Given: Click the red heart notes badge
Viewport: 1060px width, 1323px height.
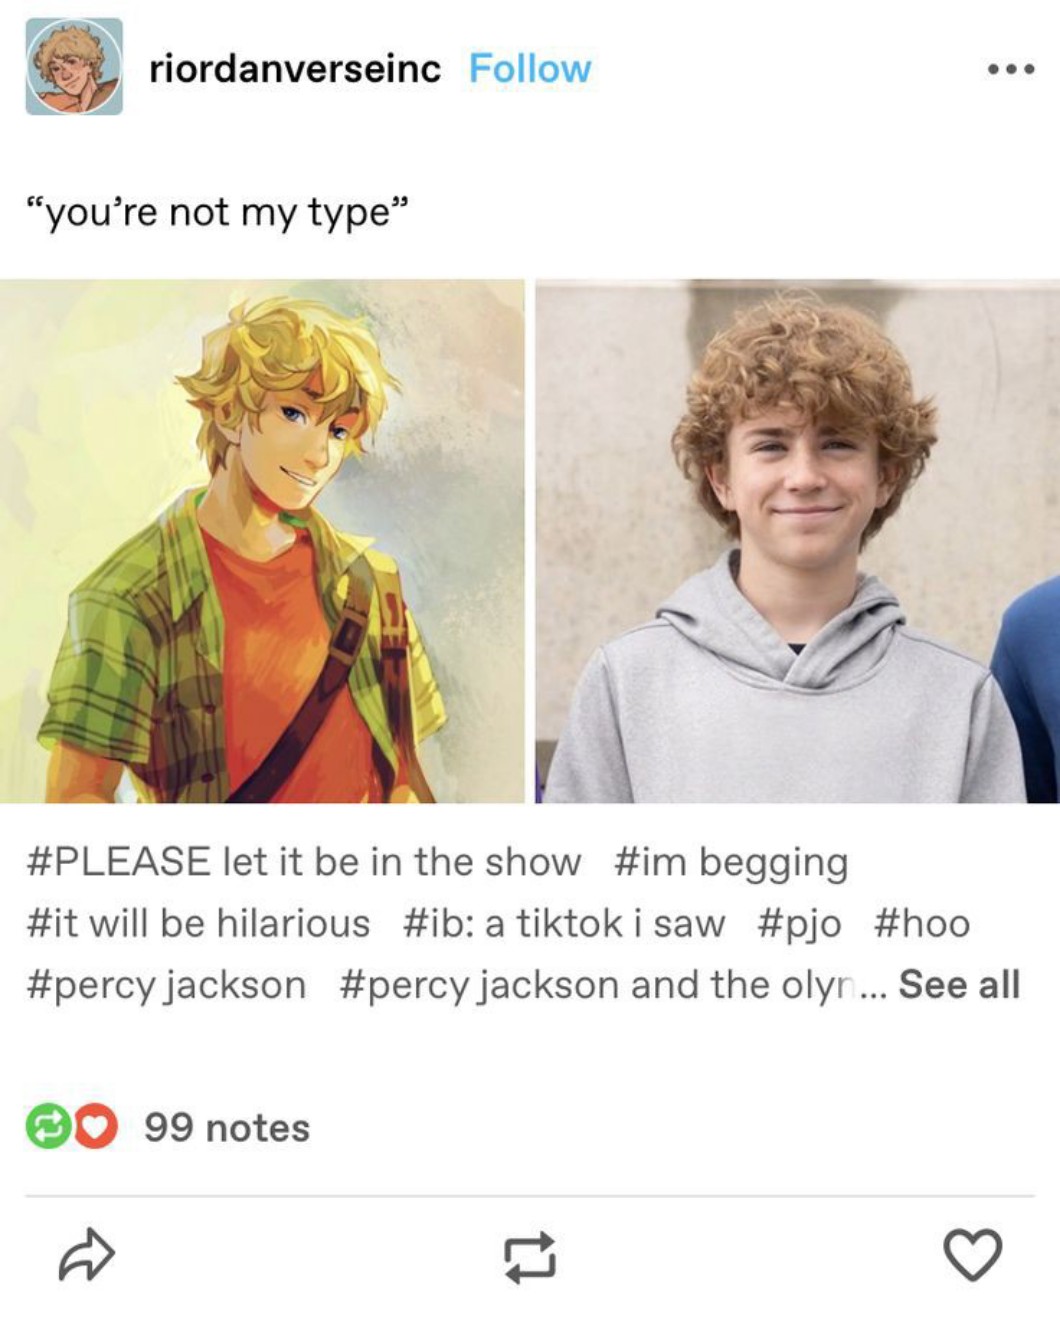Looking at the screenshot, I should pos(95,1127).
